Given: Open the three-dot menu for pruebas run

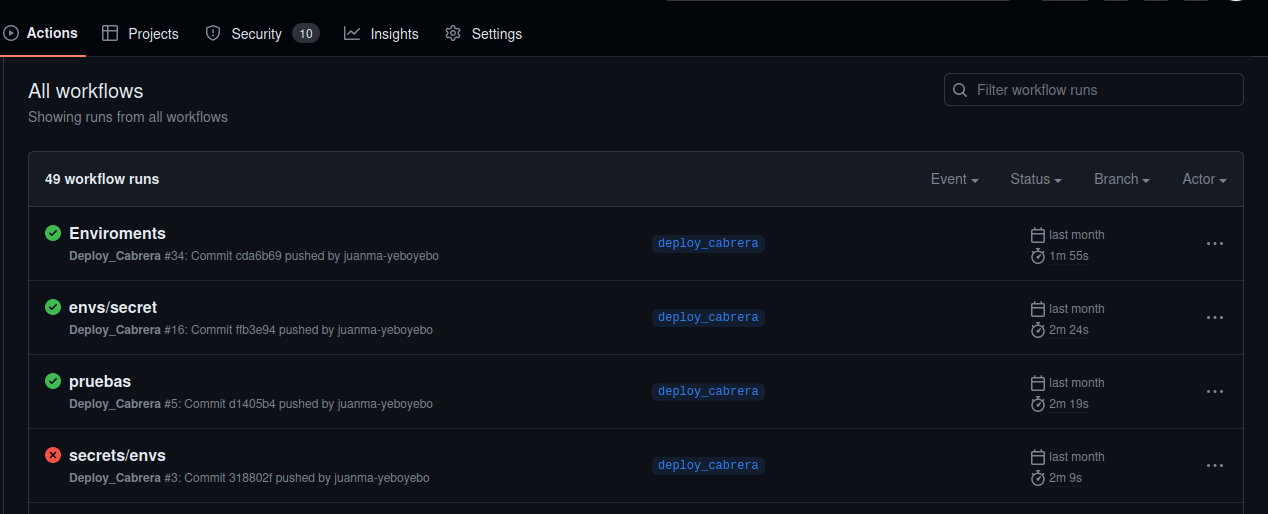Looking at the screenshot, I should coord(1215,391).
